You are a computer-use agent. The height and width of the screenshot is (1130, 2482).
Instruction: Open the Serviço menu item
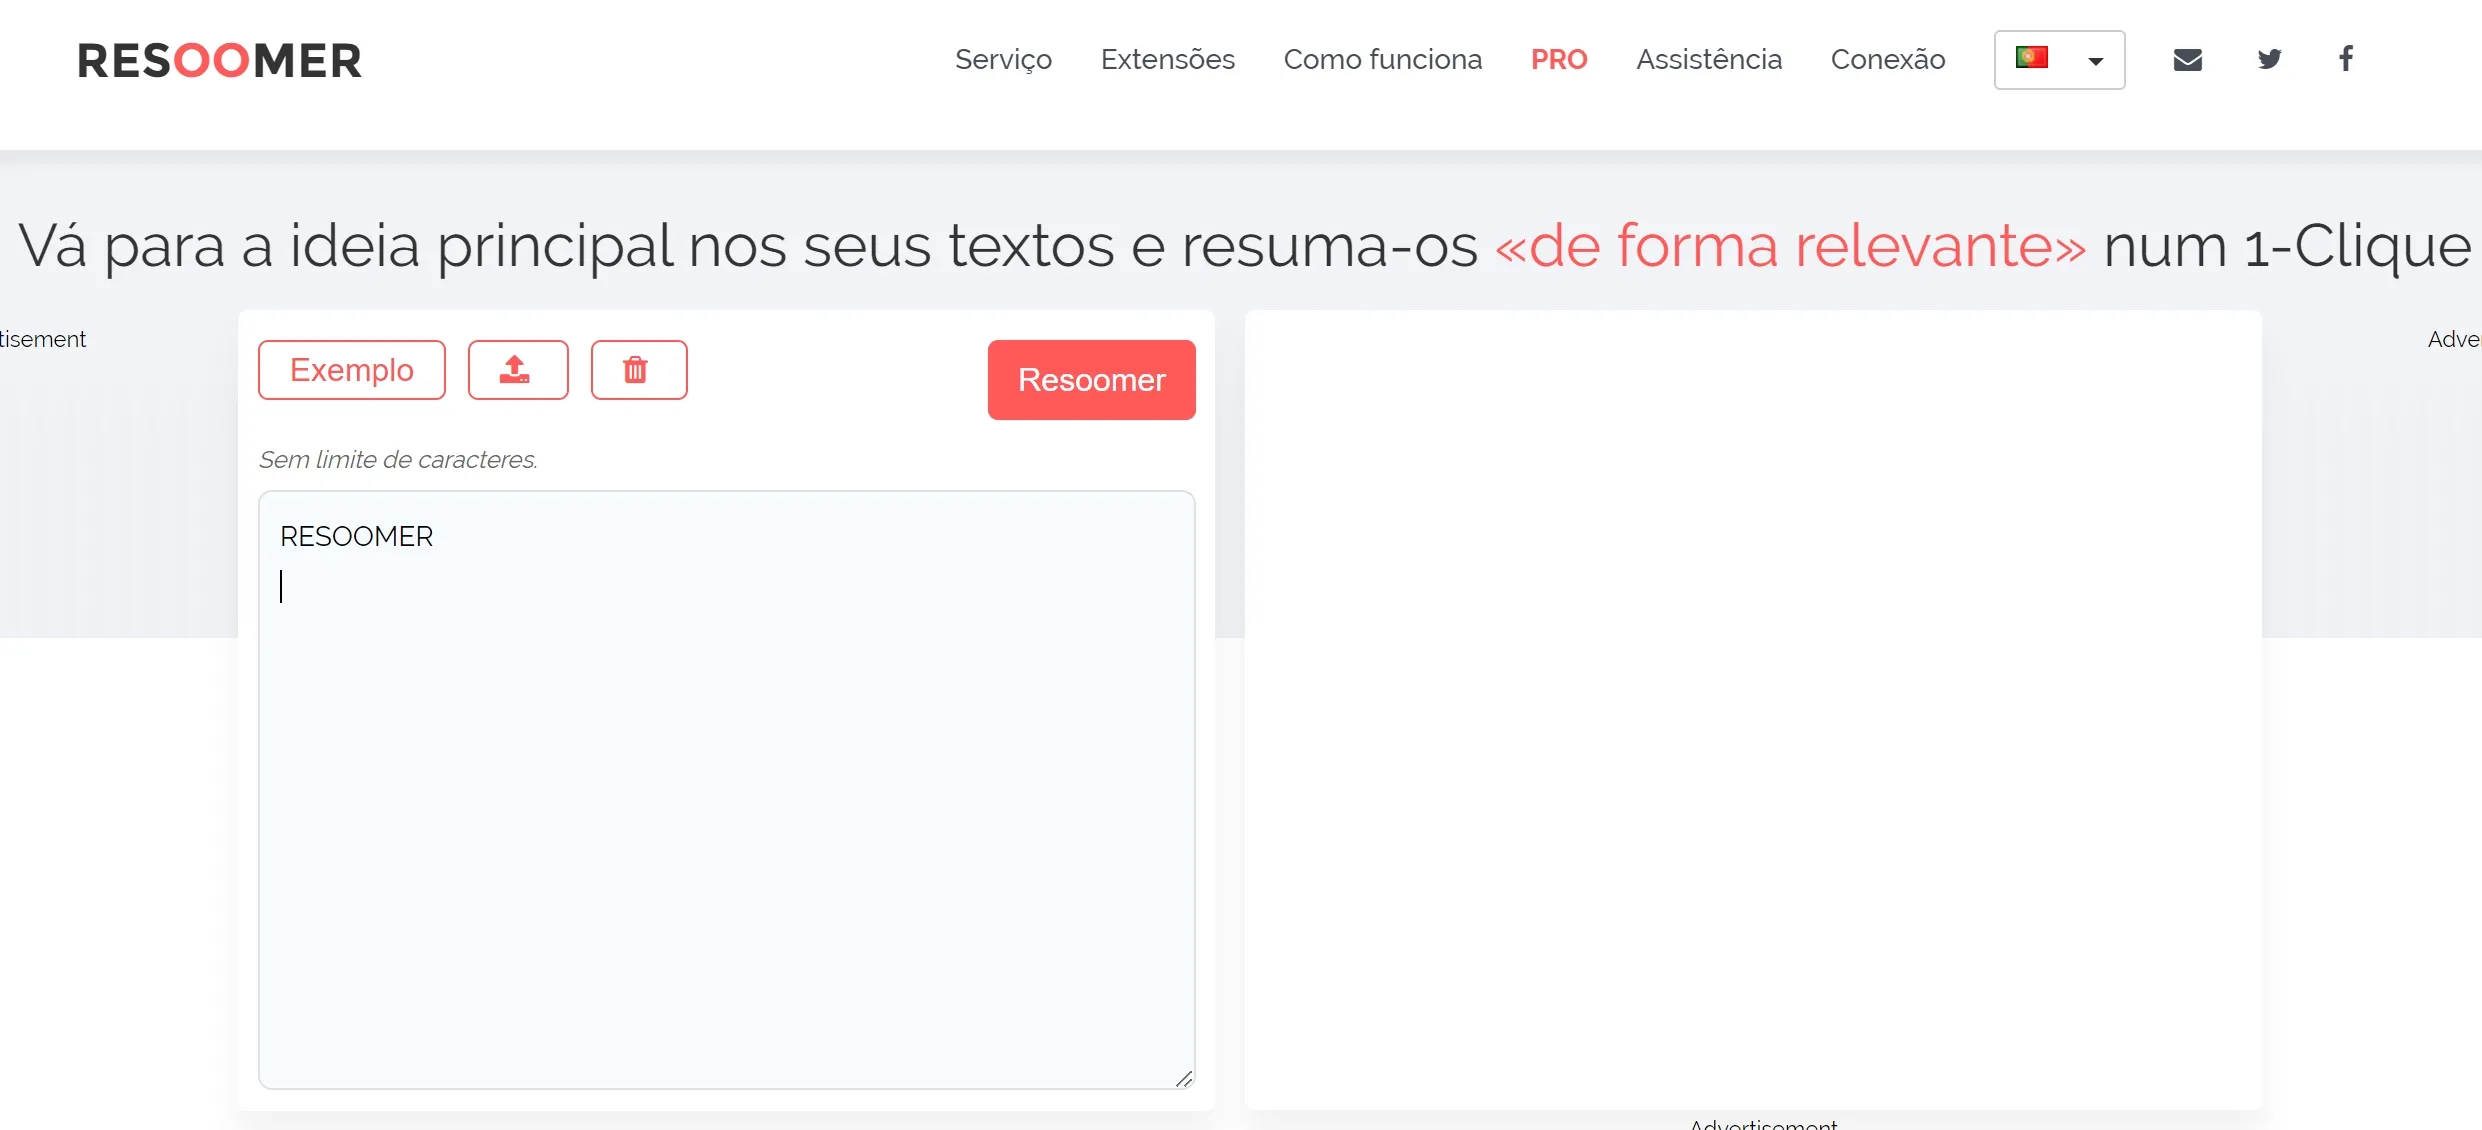[1003, 59]
